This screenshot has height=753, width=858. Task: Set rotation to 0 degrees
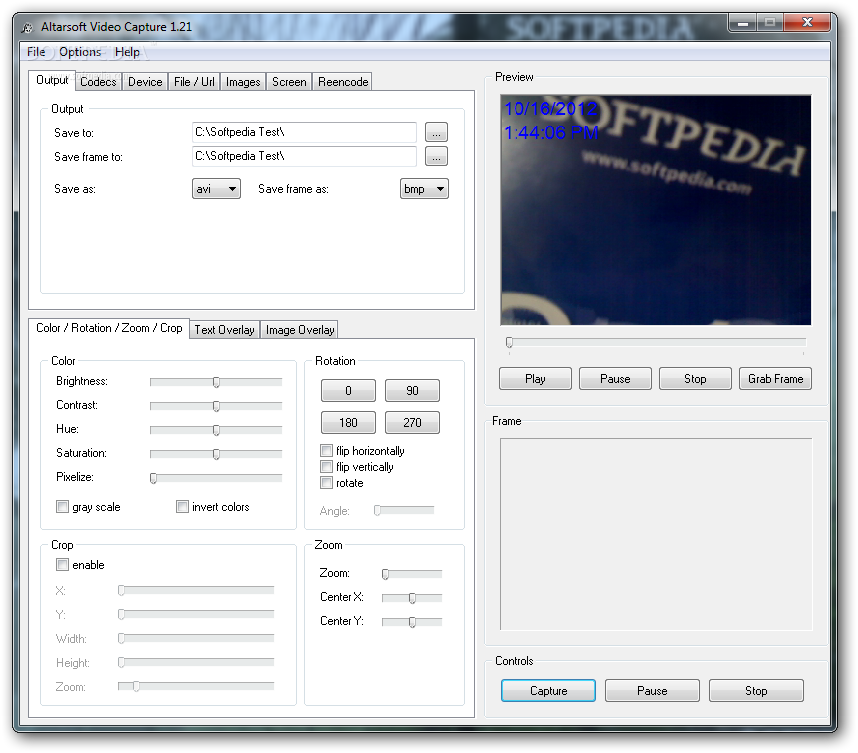[x=349, y=391]
